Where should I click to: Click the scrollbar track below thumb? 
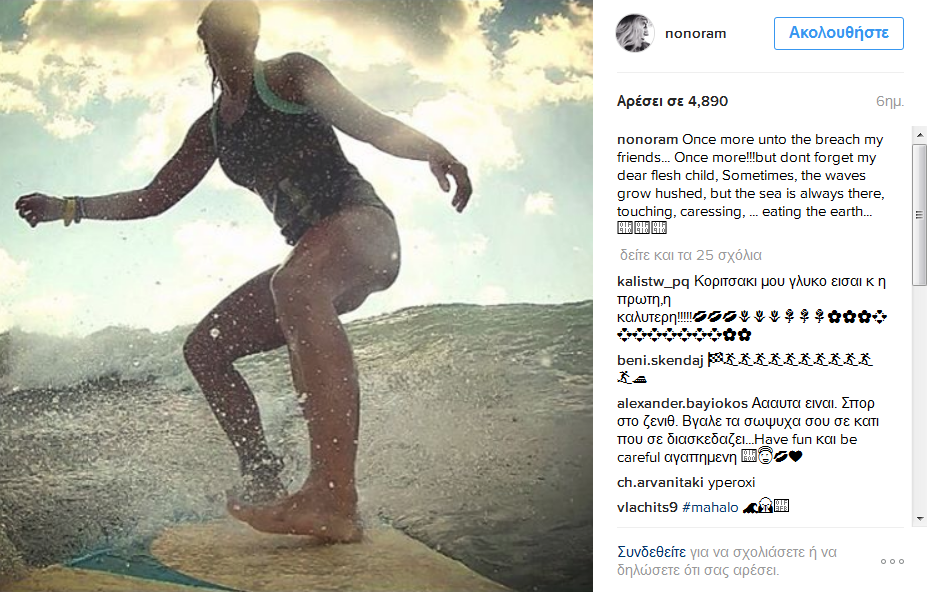coord(919,398)
